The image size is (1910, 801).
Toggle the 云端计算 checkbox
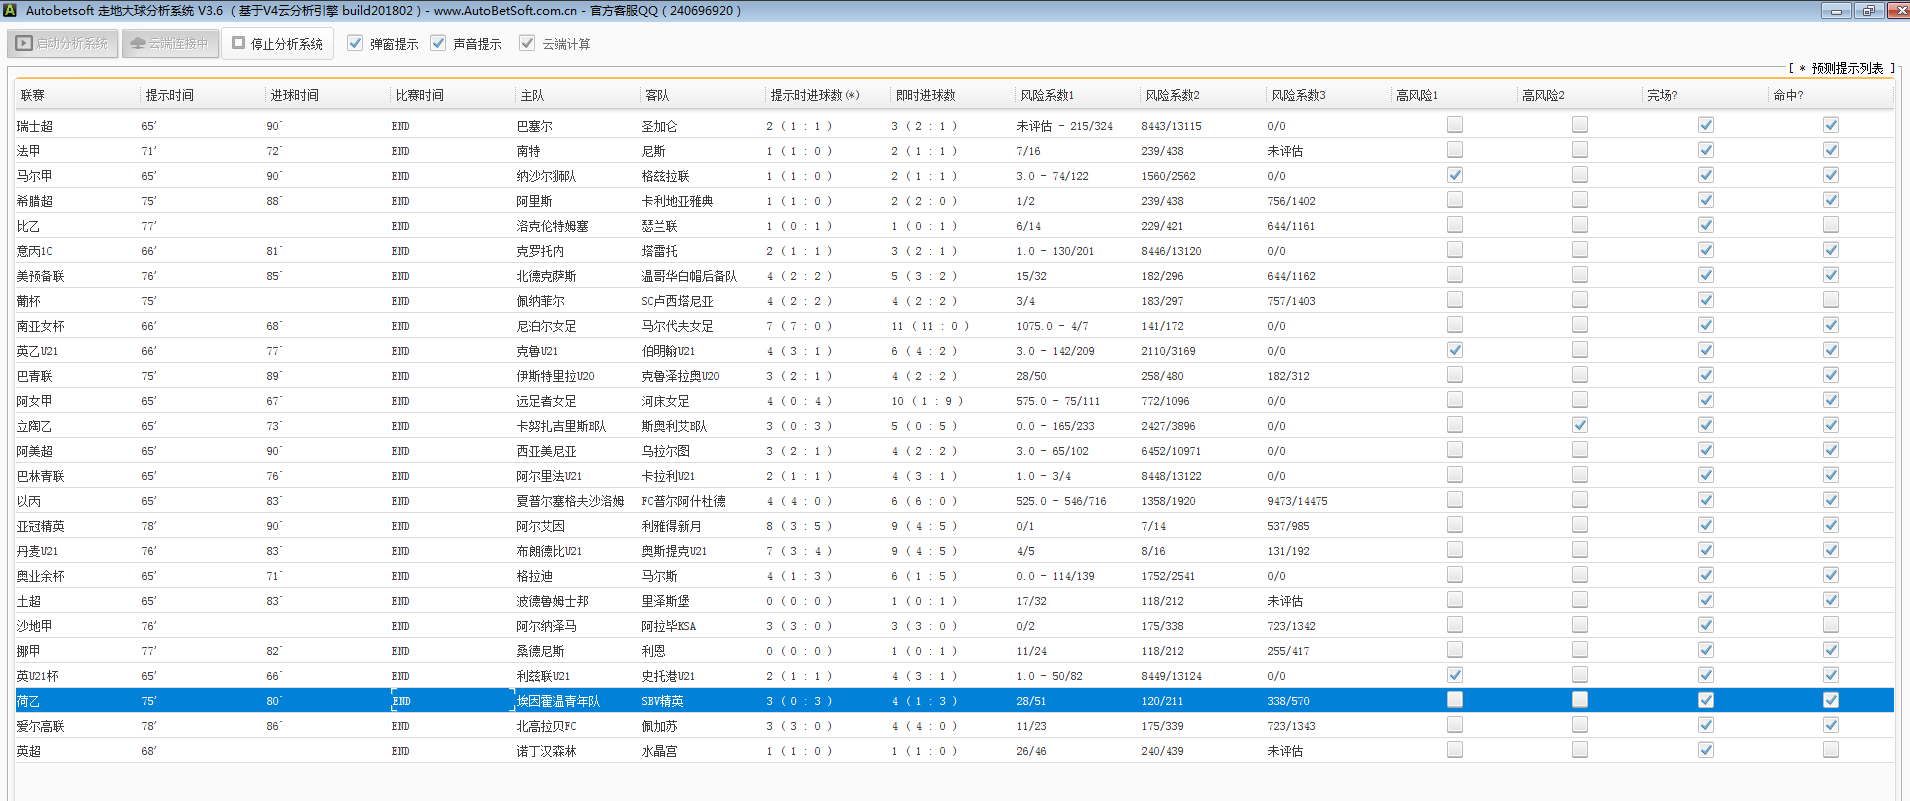click(x=527, y=43)
